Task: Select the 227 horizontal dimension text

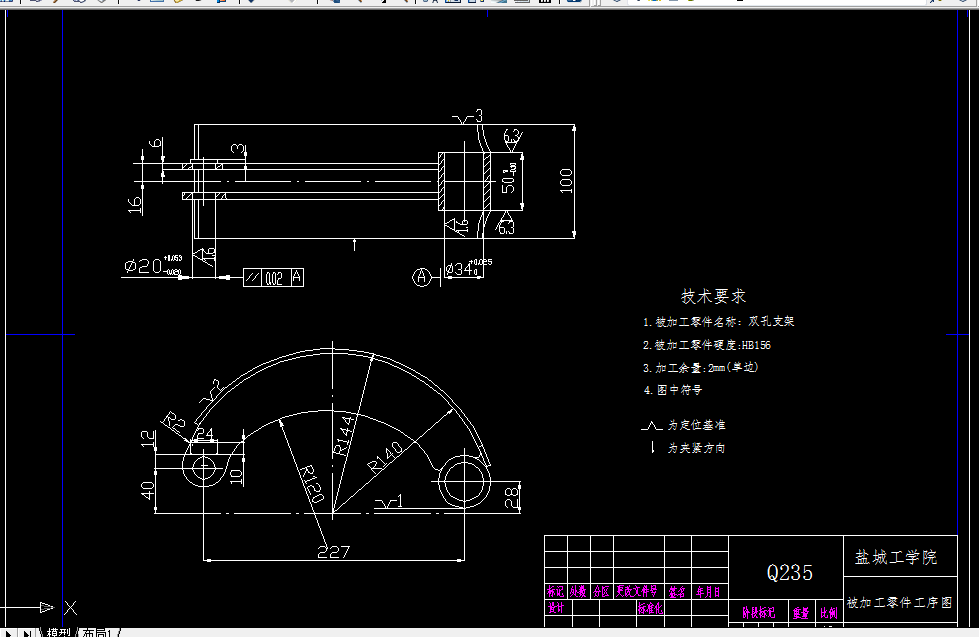Action: [x=333, y=551]
